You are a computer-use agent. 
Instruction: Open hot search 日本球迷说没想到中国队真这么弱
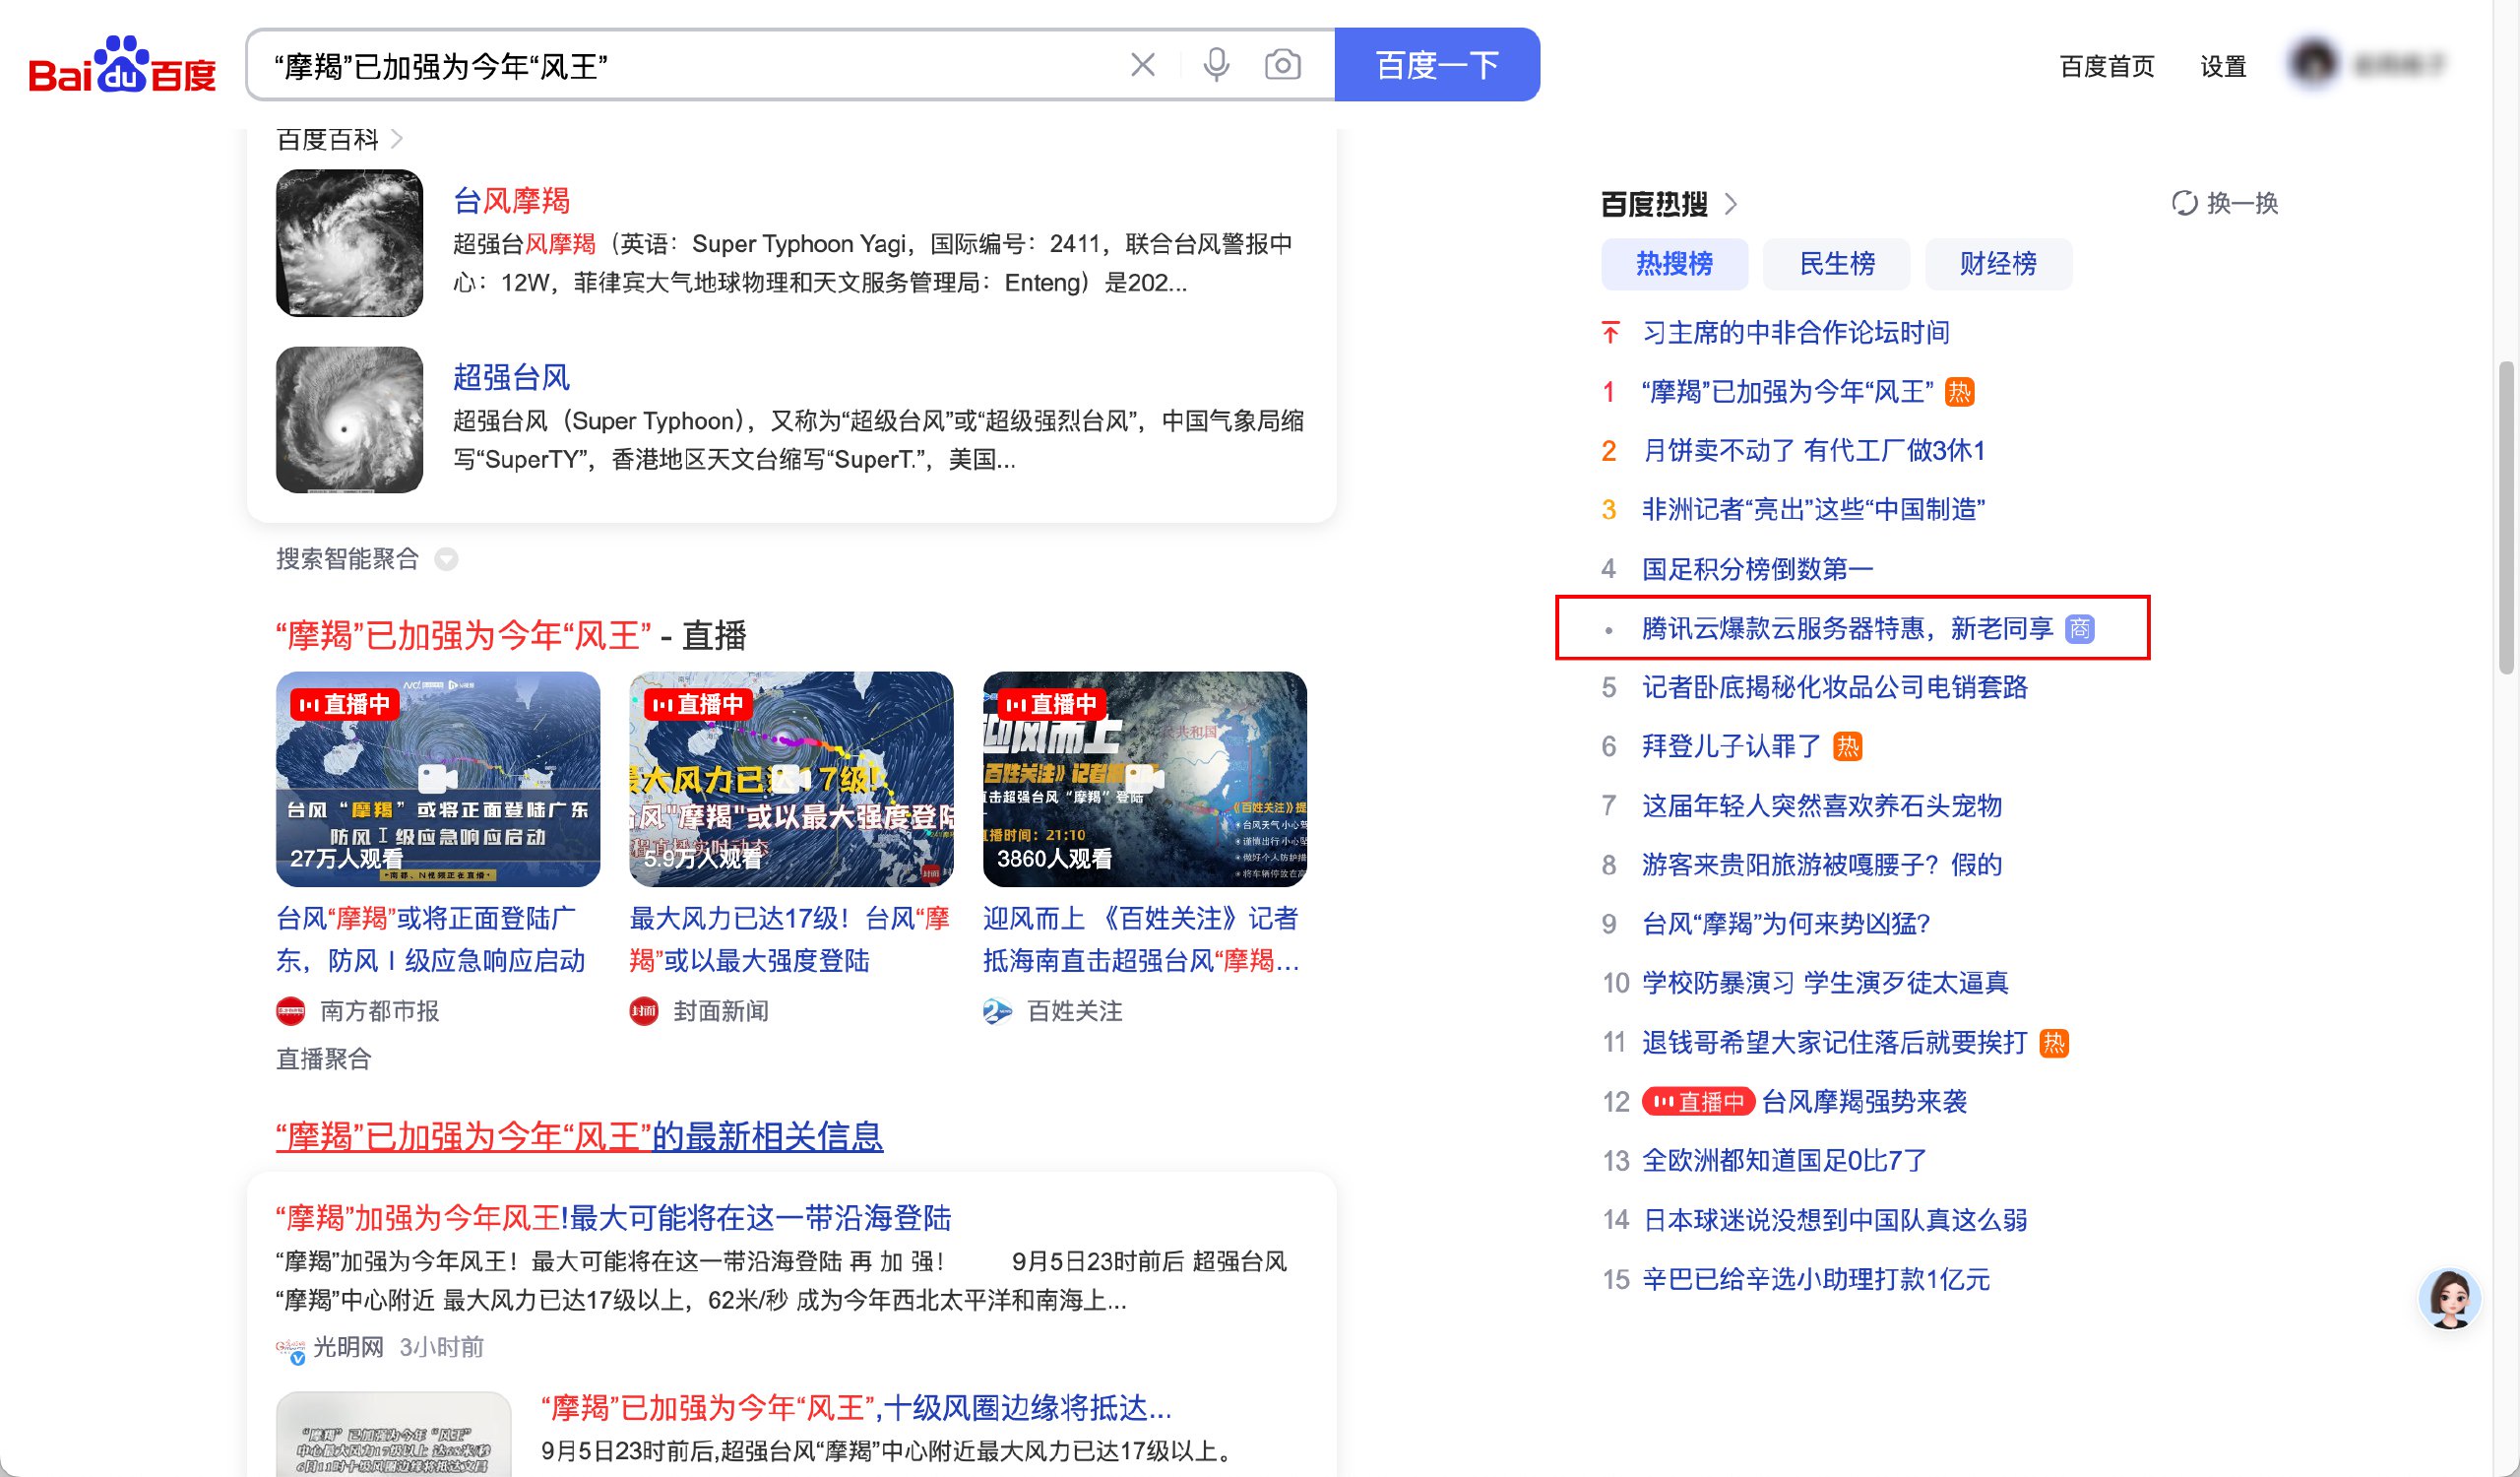pos(1834,1219)
